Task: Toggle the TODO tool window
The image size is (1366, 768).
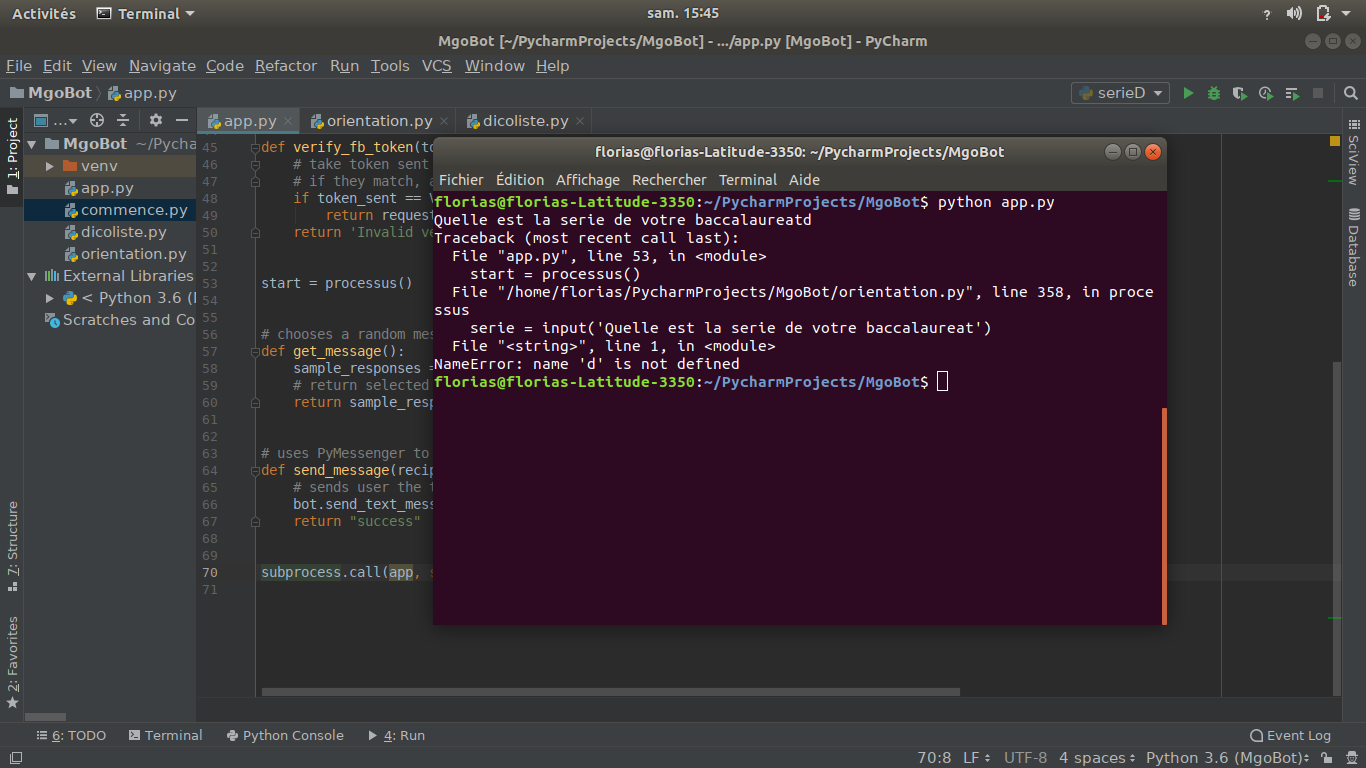Action: click(x=71, y=735)
